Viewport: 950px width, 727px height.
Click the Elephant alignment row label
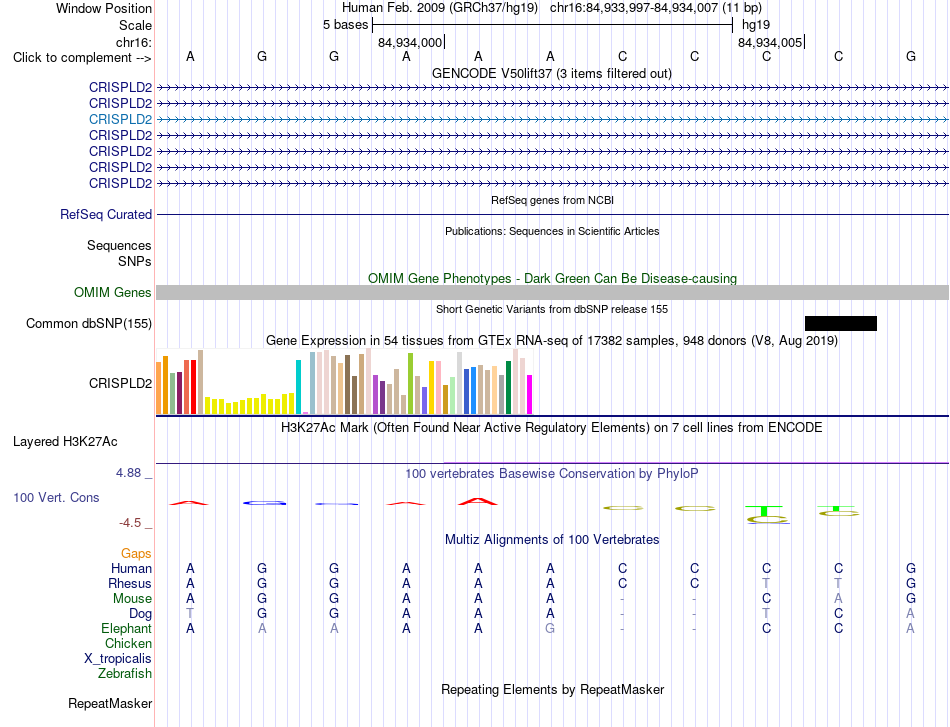click(x=126, y=628)
